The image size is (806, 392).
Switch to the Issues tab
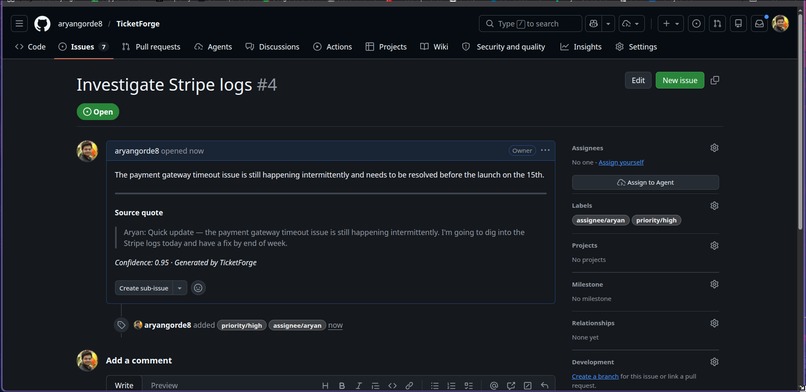tap(83, 47)
